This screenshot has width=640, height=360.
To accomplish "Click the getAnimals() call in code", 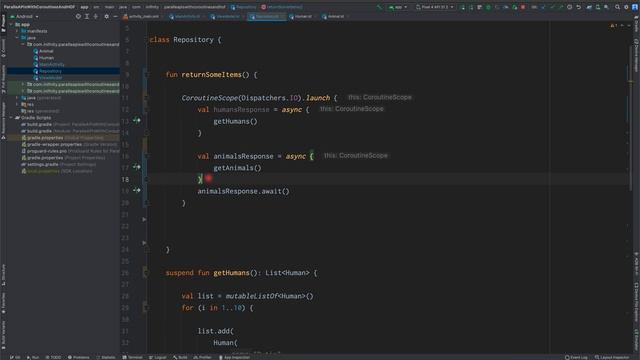I will 237,168.
